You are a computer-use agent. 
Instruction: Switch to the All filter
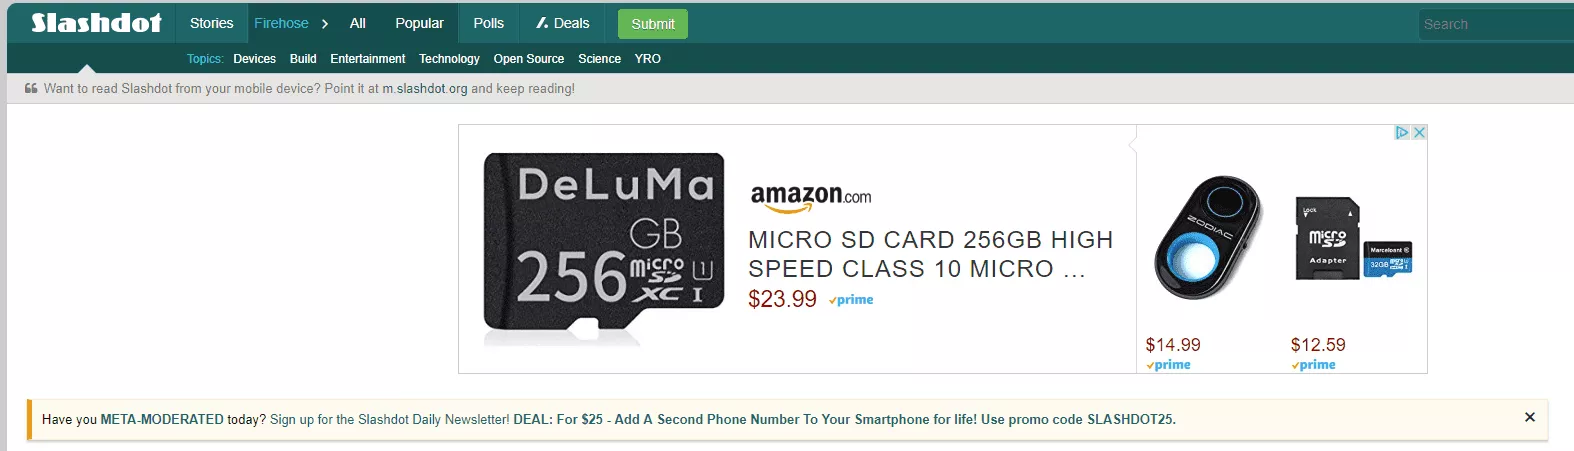(358, 23)
